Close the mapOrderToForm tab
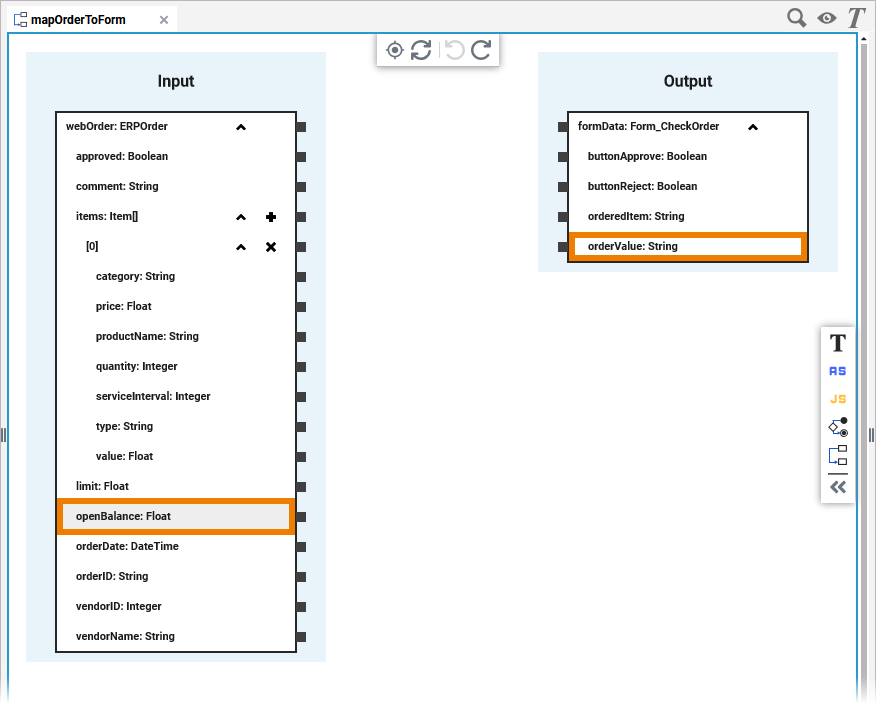This screenshot has width=876, height=704. click(164, 20)
